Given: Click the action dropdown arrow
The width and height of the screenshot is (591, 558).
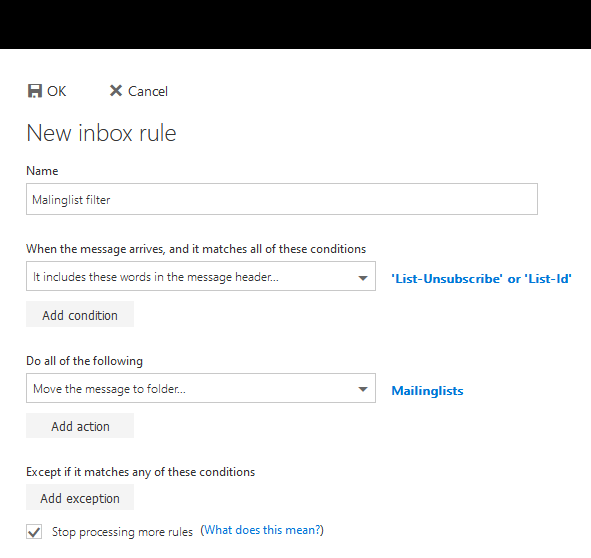Looking at the screenshot, I should click(x=363, y=389).
